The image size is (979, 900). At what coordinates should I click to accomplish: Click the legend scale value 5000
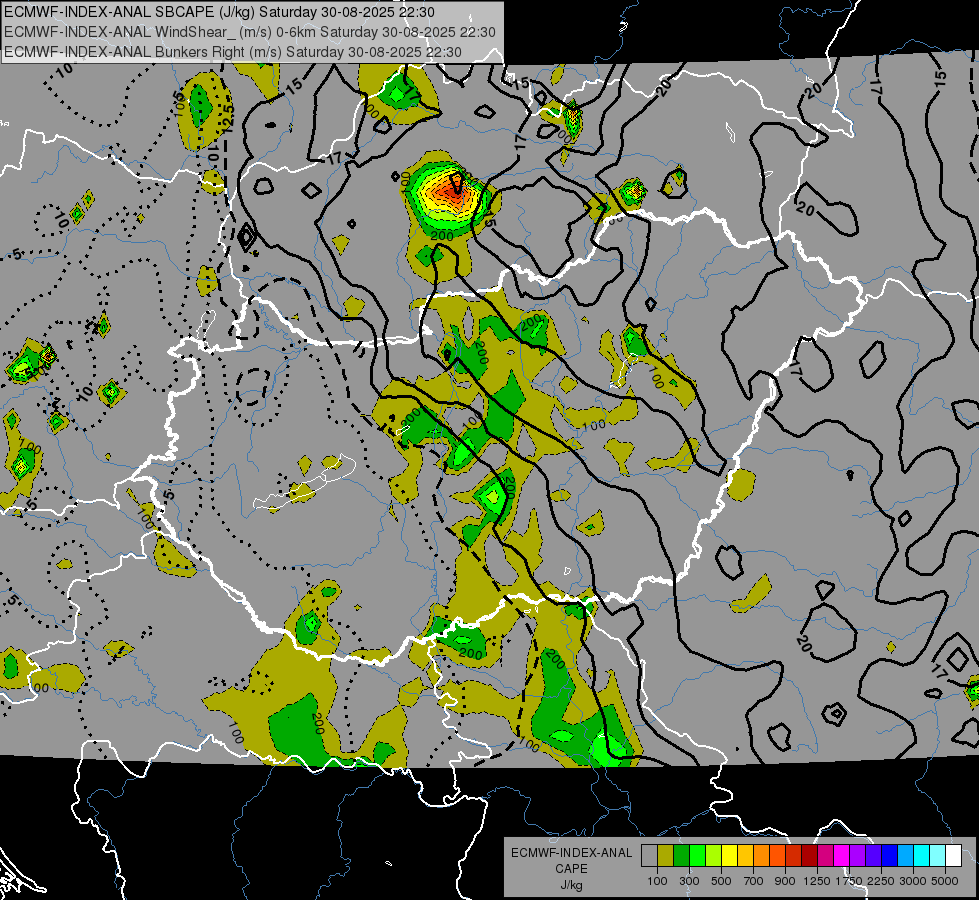coord(945,881)
